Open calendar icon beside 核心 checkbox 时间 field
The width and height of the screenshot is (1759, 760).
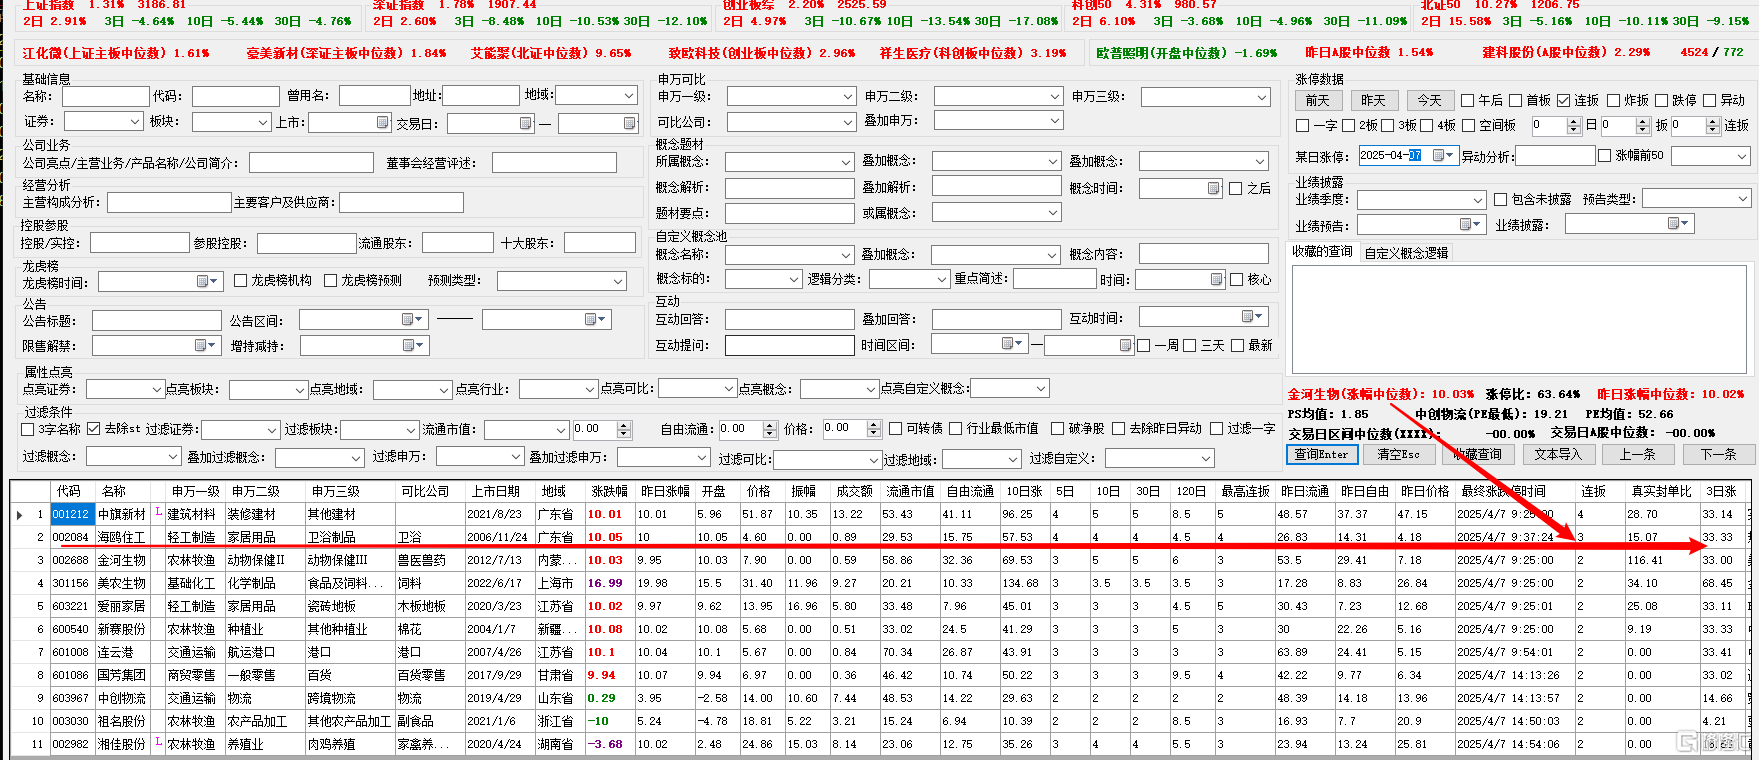1216,280
